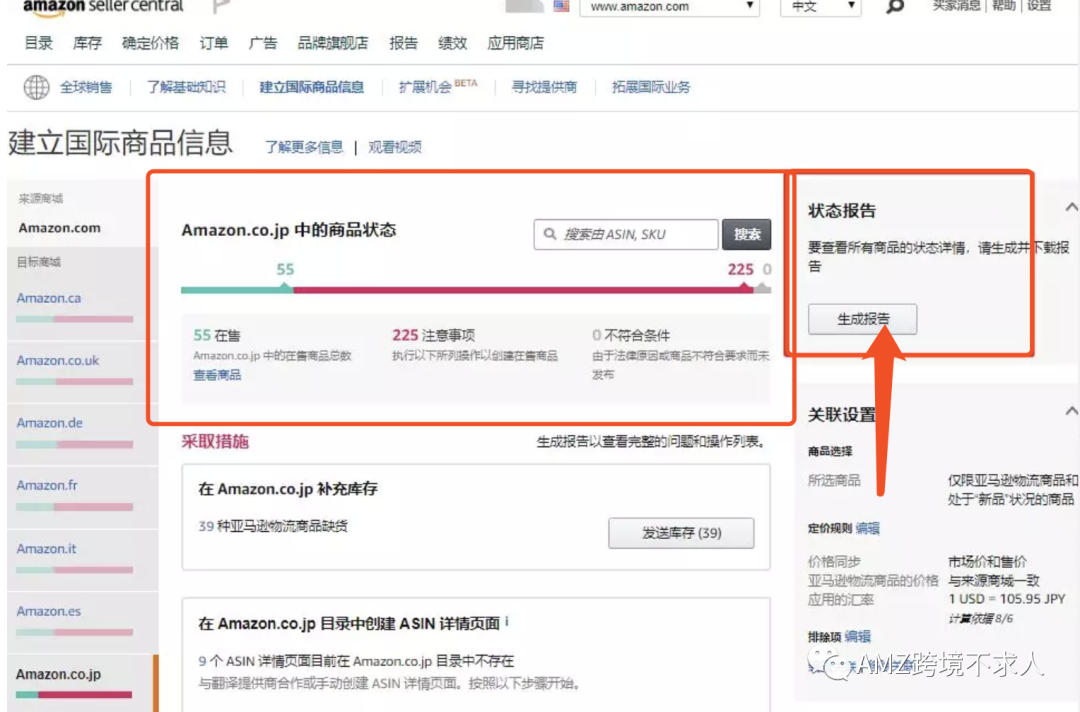
Task: Go to the 寻找提供商 tab
Action: (544, 87)
